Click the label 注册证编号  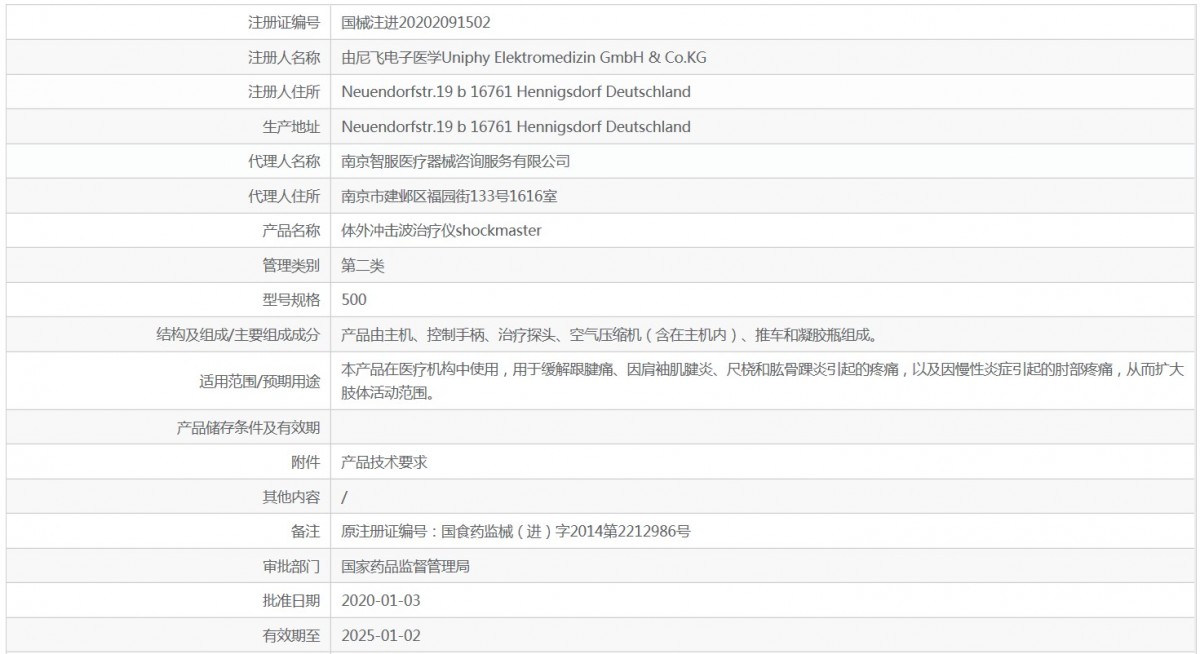tap(284, 22)
